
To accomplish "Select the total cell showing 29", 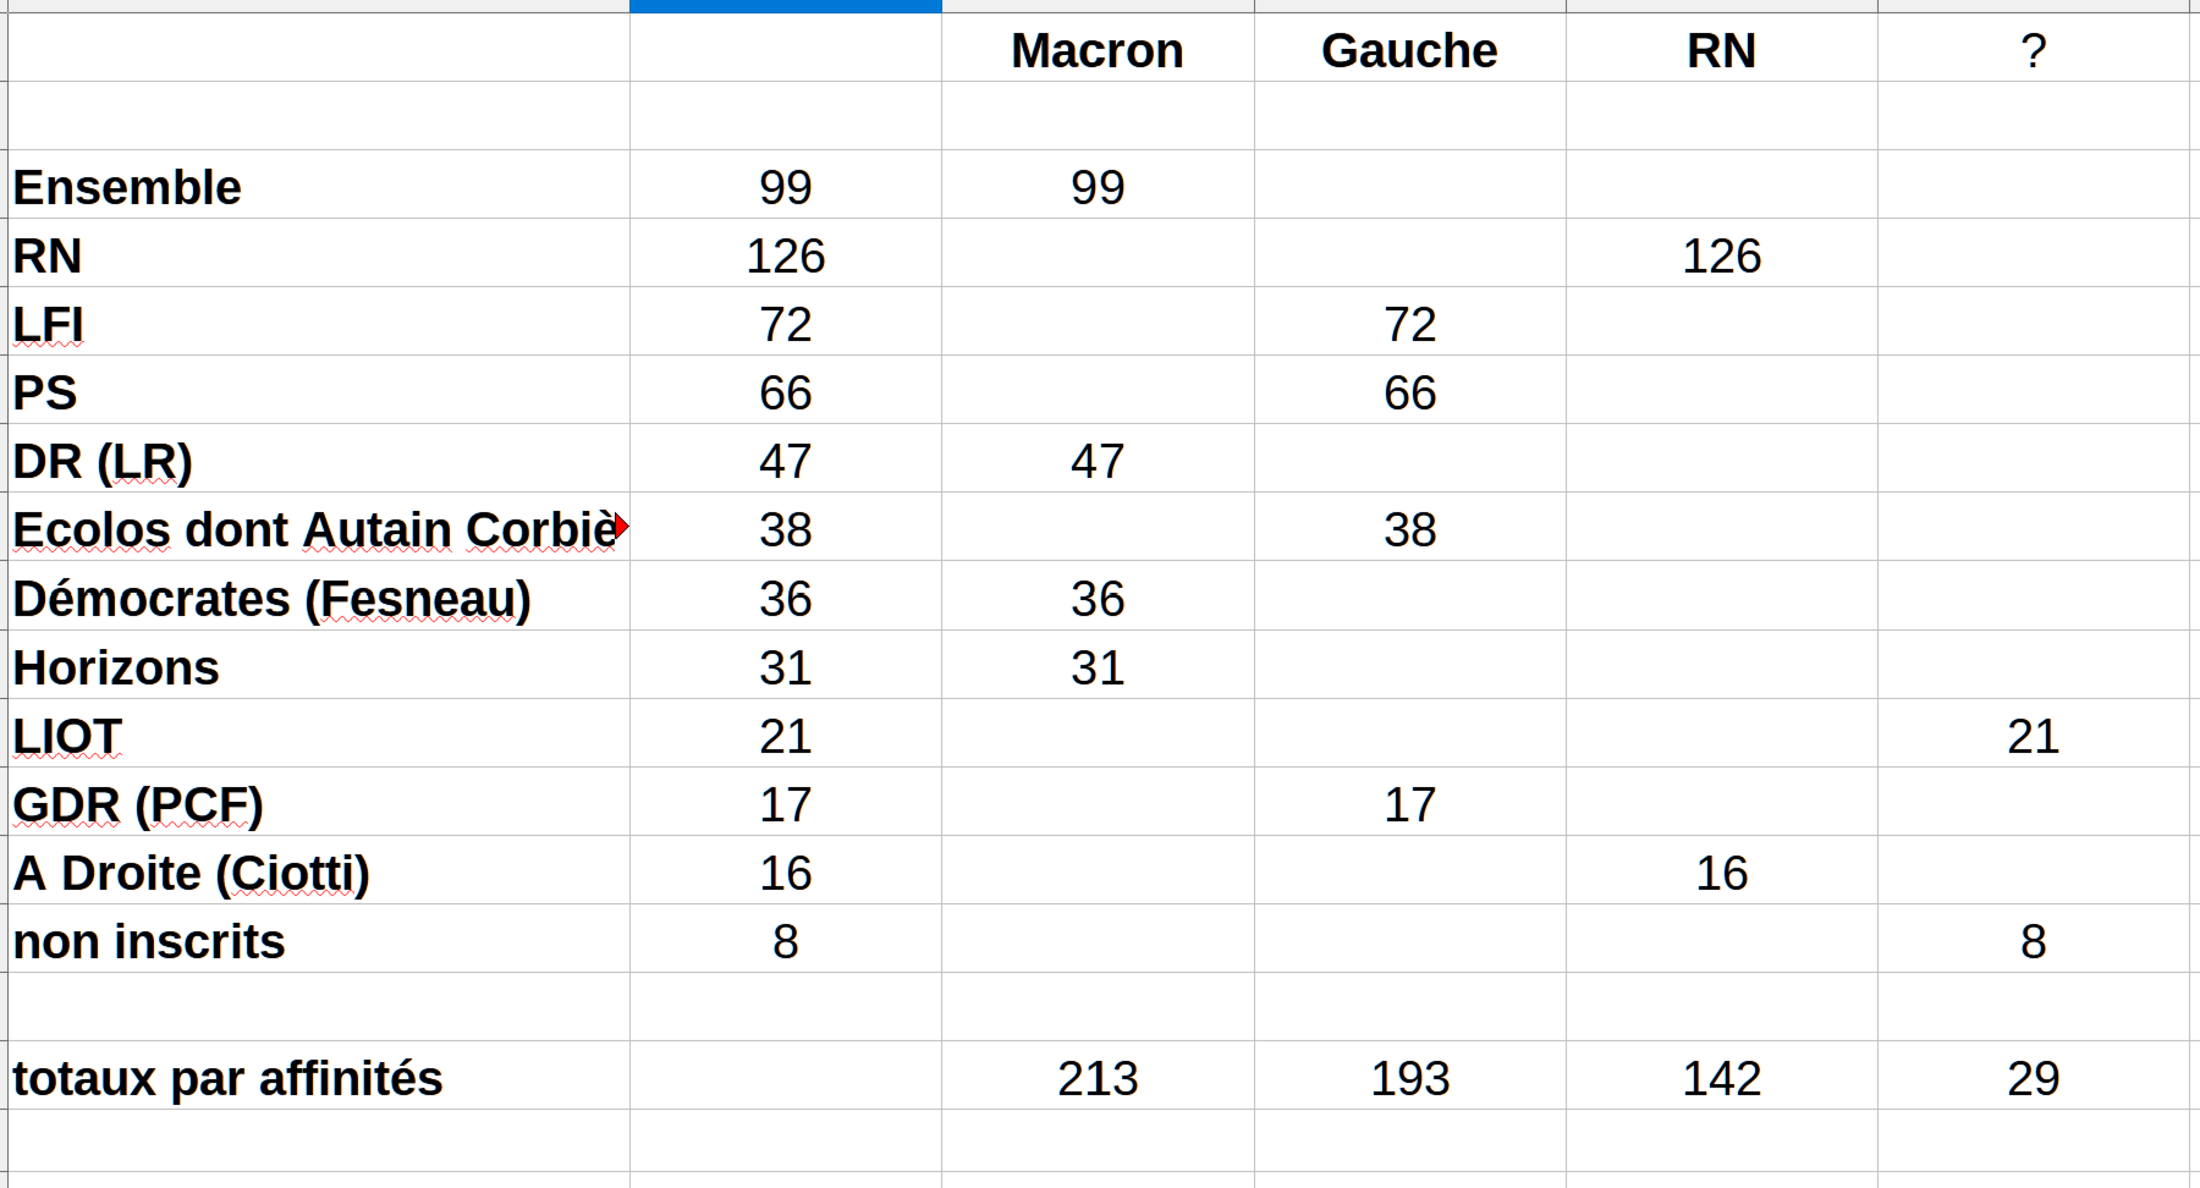I will click(x=2032, y=1078).
